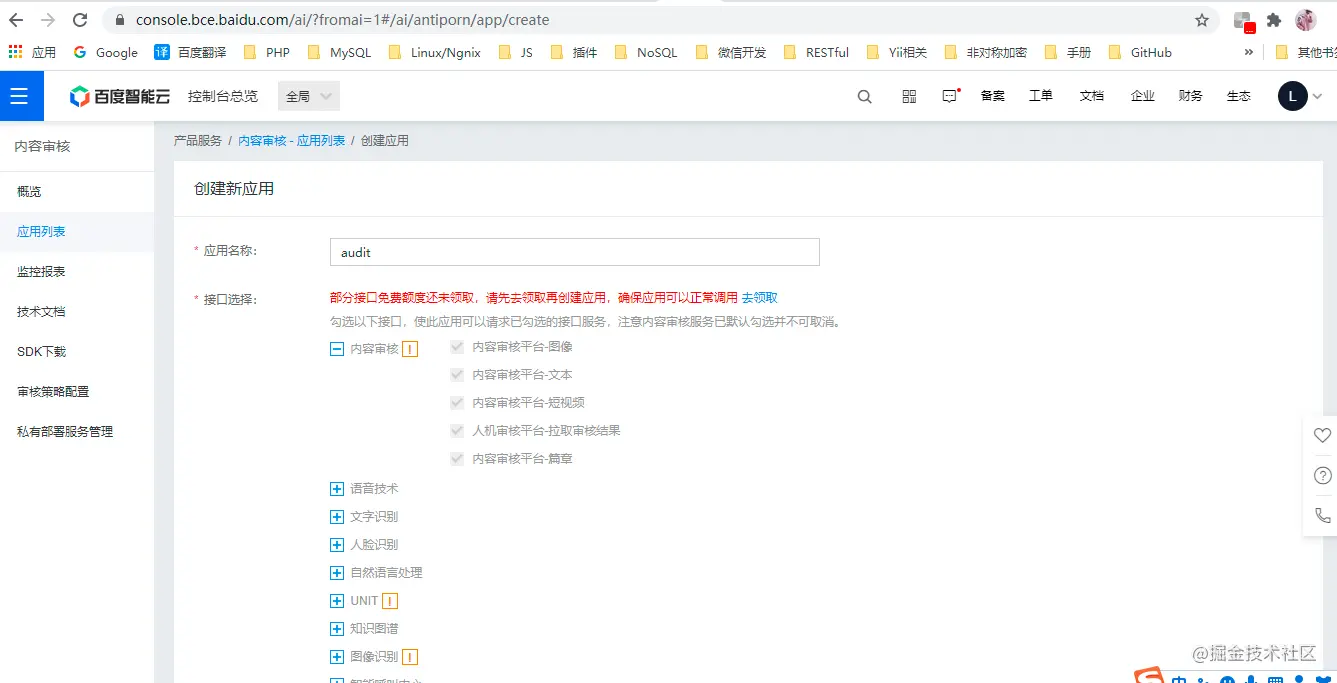Click warning icon next to 内容审核
This screenshot has width=1337, height=683.
(410, 349)
